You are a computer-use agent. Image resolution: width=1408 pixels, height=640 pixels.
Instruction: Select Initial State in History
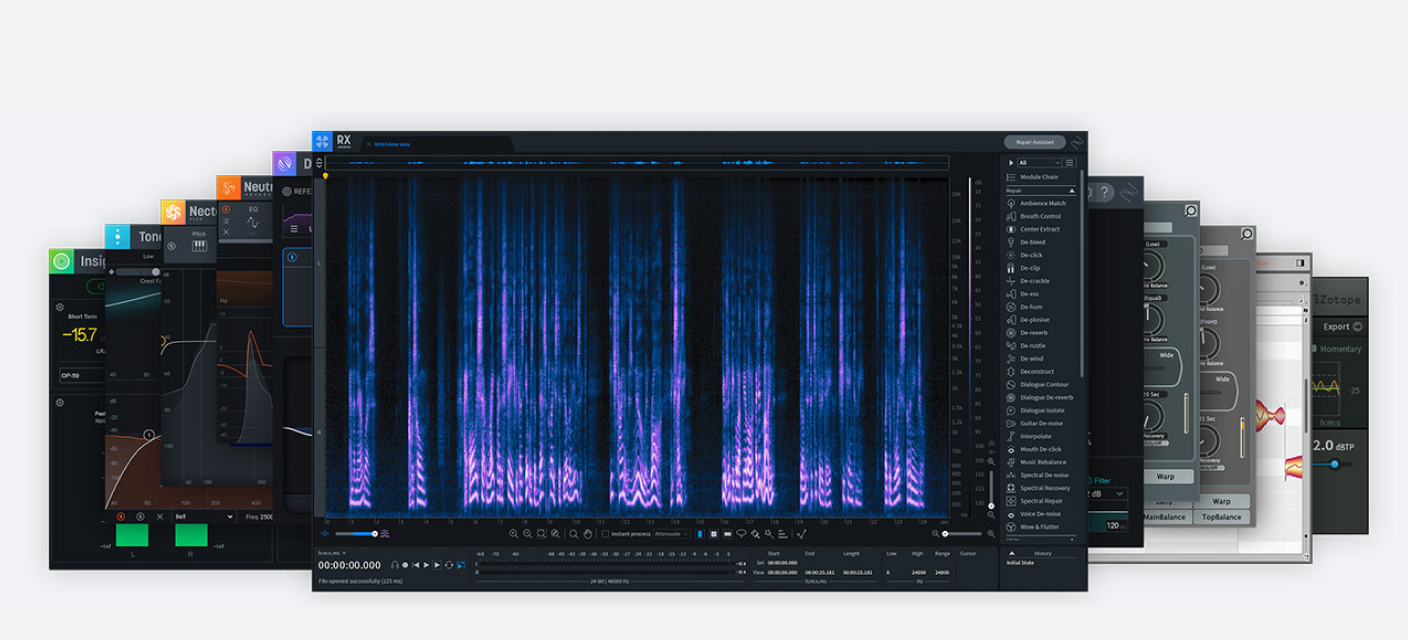point(1021,563)
